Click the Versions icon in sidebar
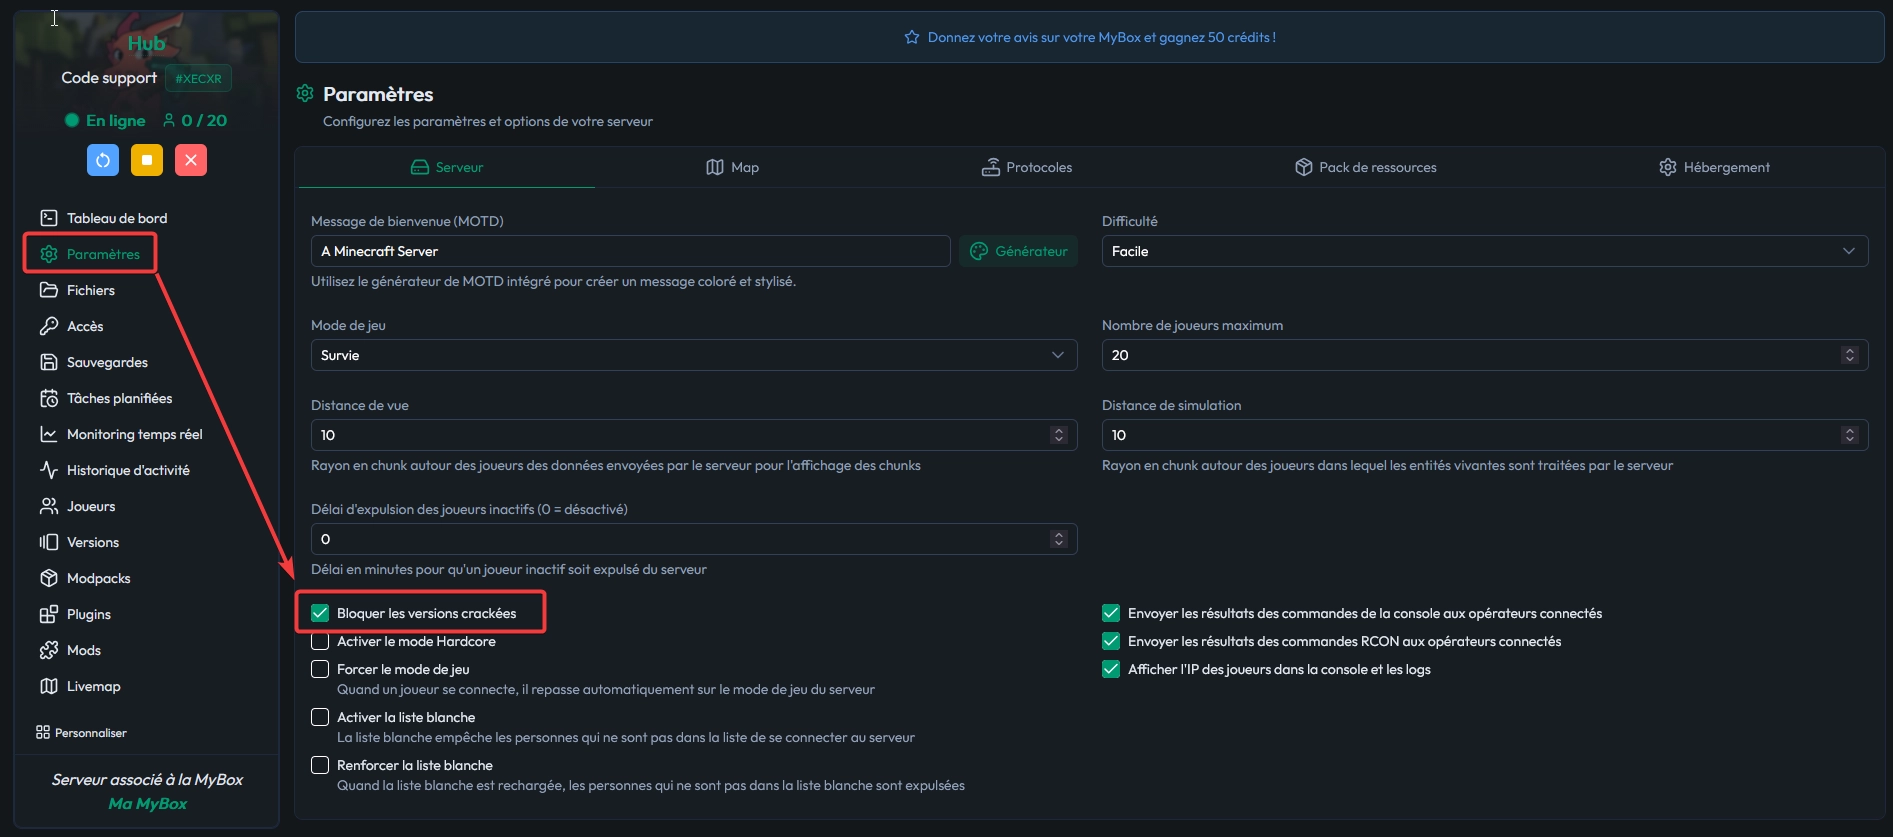The width and height of the screenshot is (1893, 837). [x=48, y=542]
